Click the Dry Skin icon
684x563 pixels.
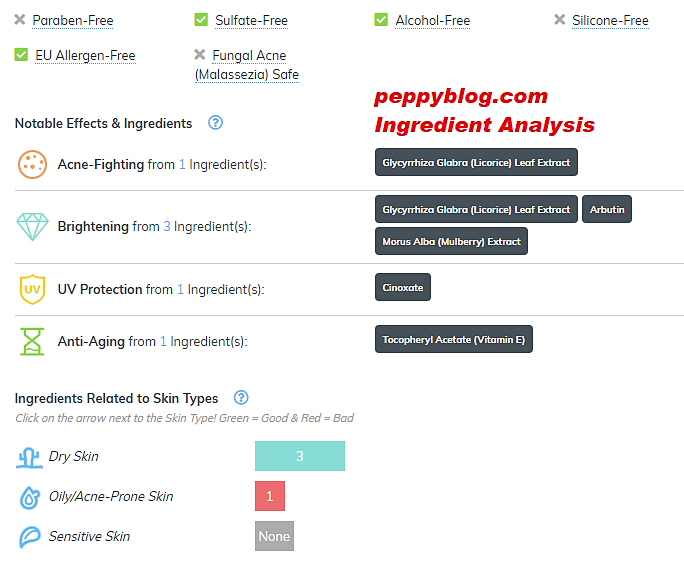pyautogui.click(x=29, y=457)
